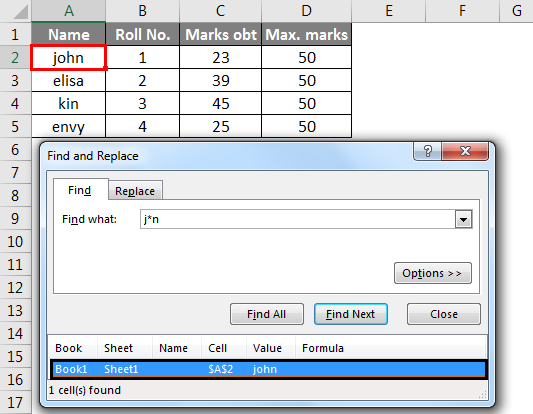533x414 pixels.
Task: Click the marks cell with value 23
Action: pos(220,57)
